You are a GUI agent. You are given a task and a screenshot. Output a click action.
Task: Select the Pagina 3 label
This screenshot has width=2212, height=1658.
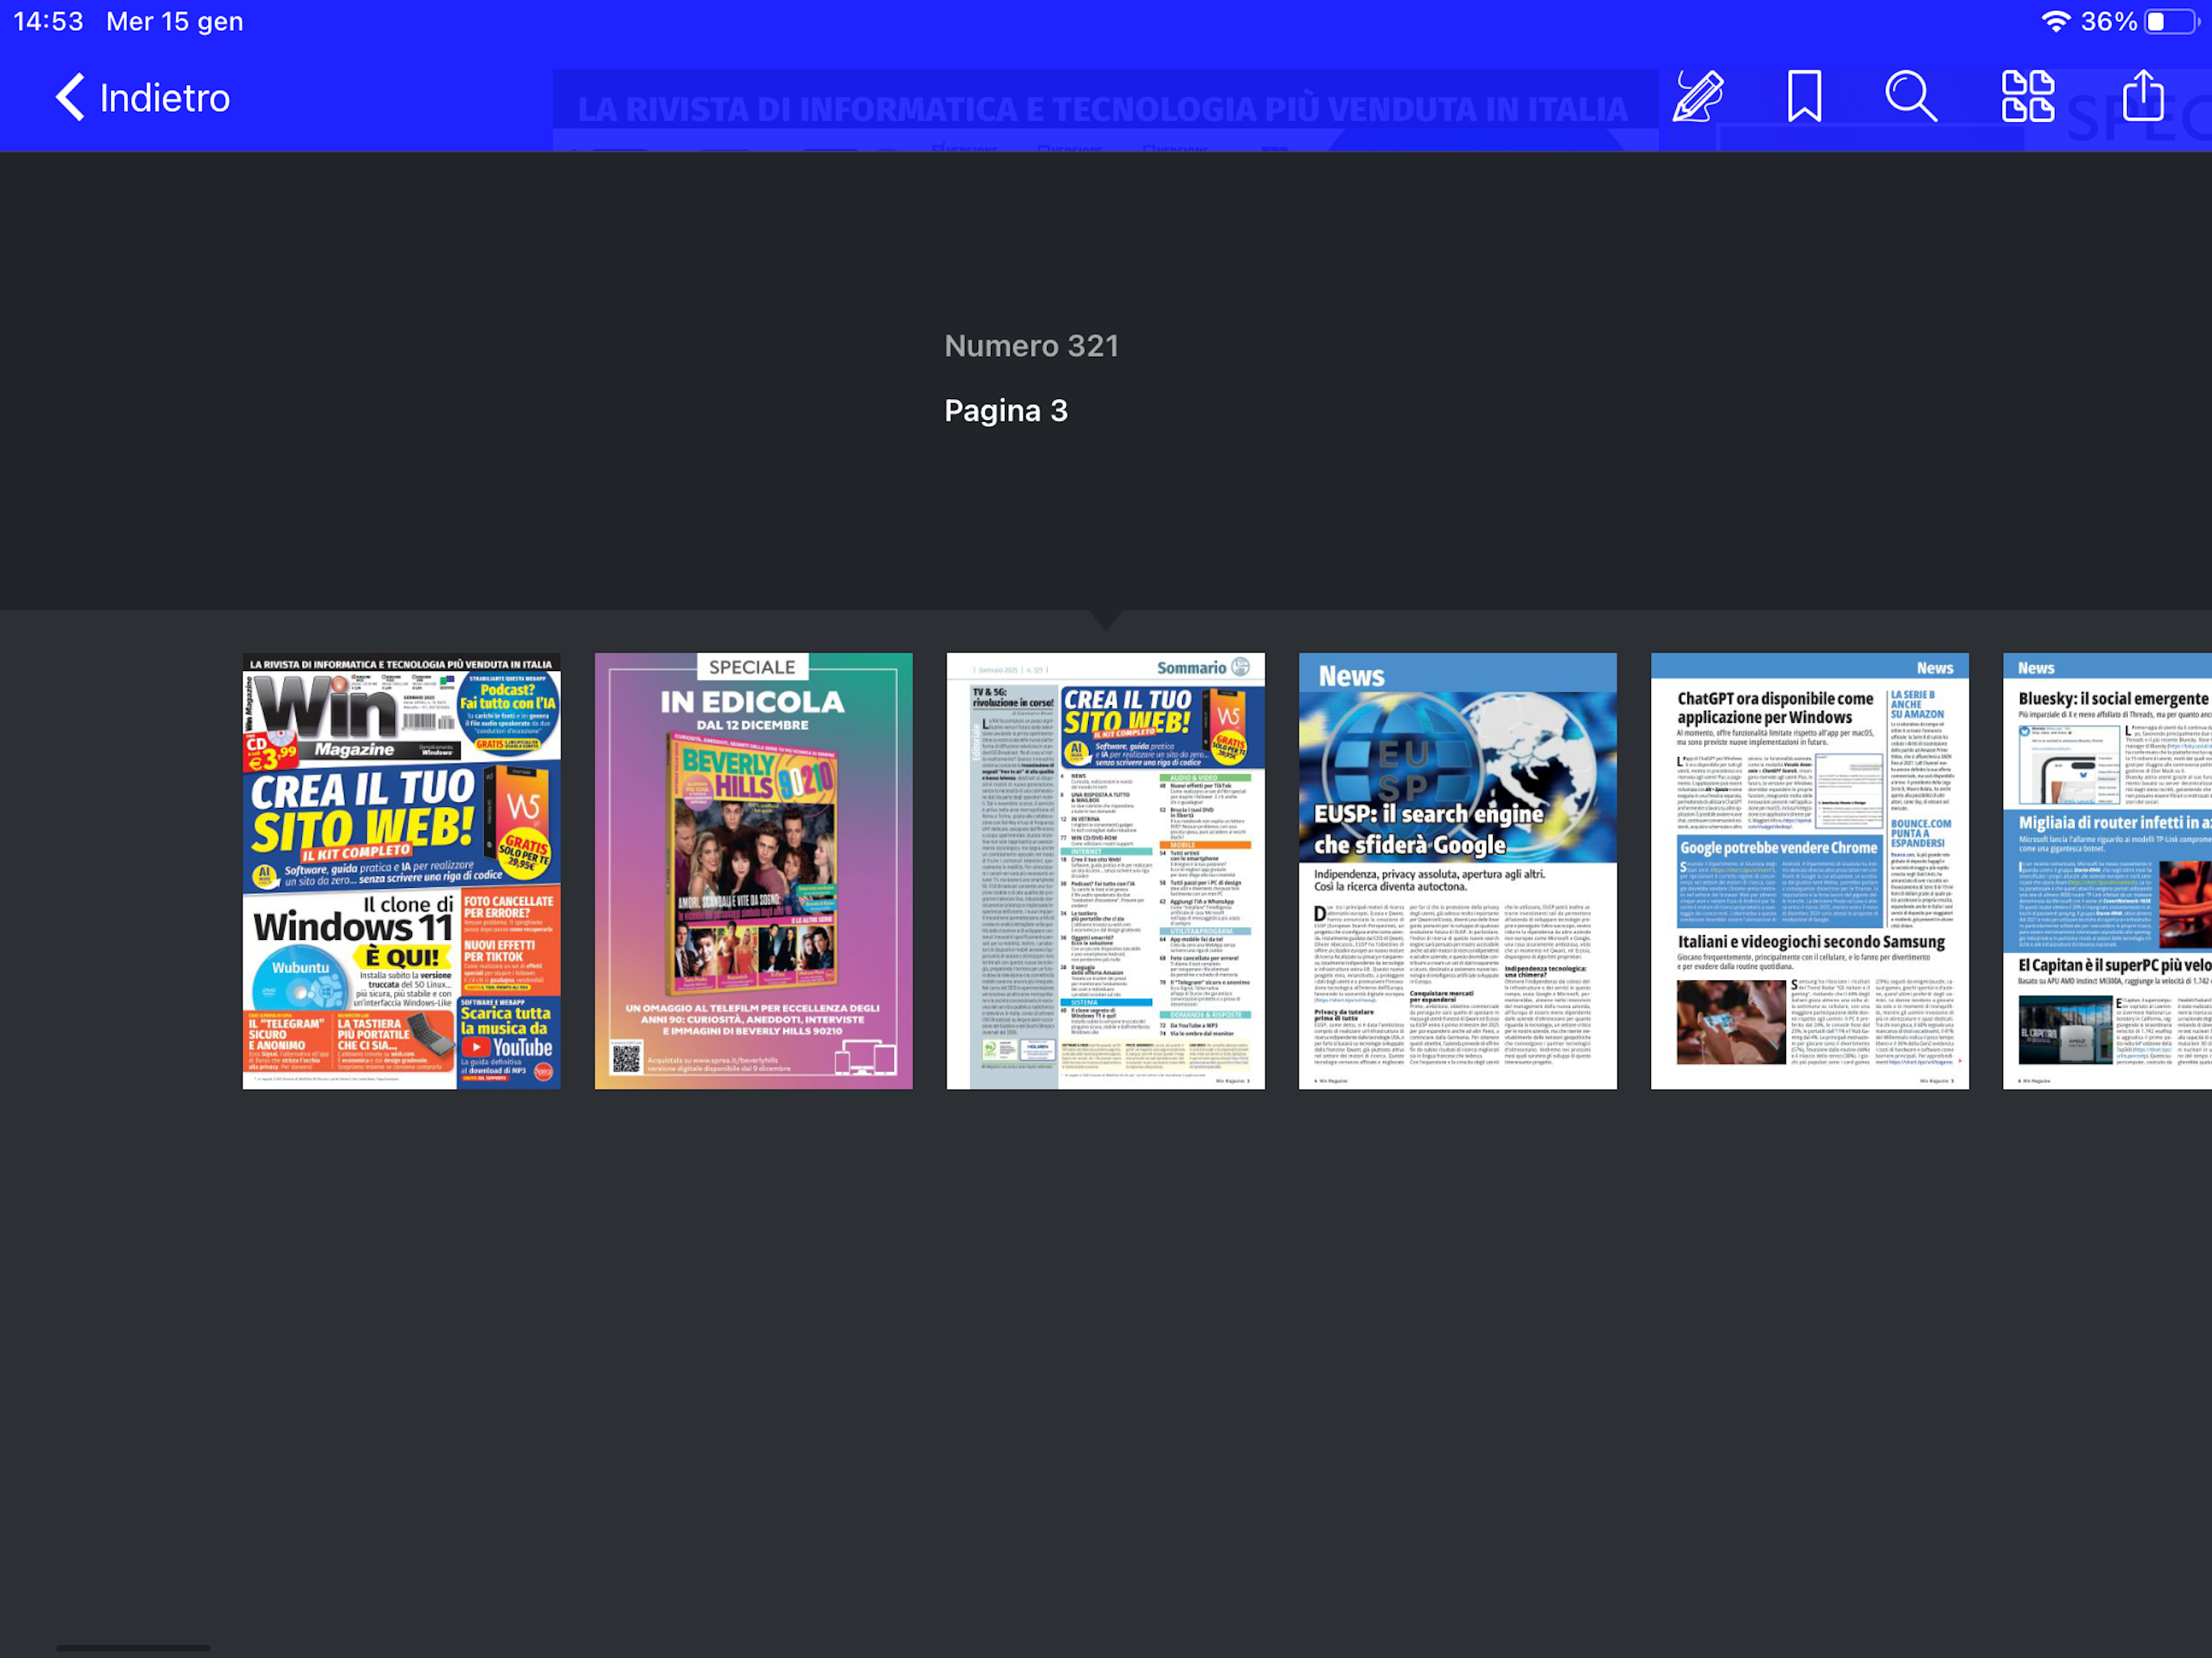[x=1006, y=410]
